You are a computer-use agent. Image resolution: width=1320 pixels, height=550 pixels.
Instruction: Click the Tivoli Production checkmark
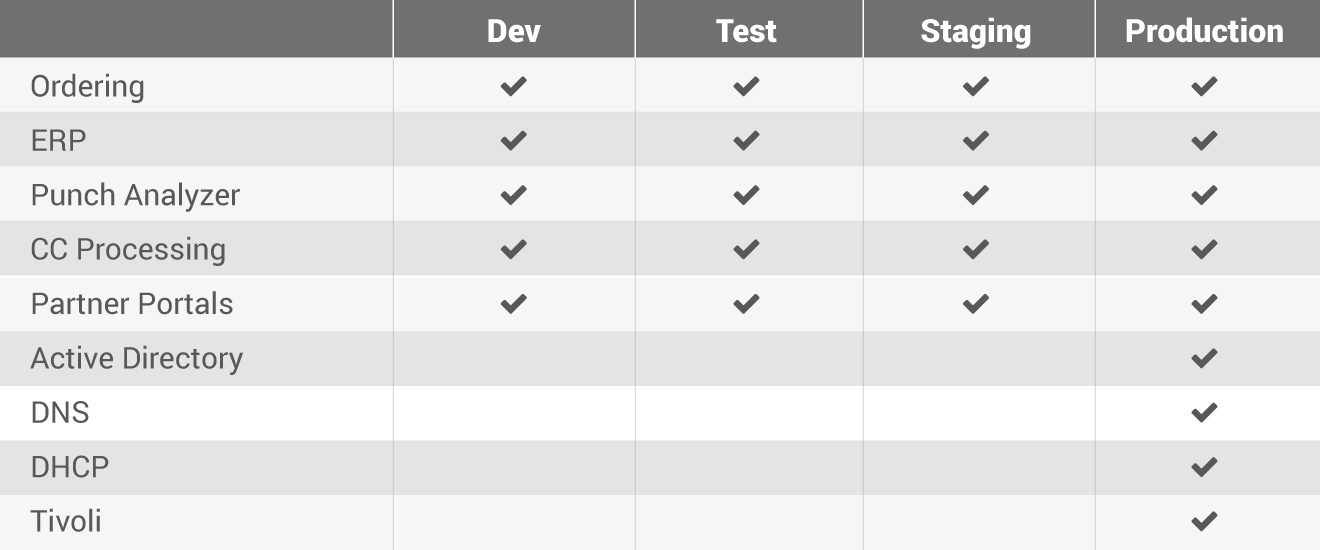click(1204, 521)
